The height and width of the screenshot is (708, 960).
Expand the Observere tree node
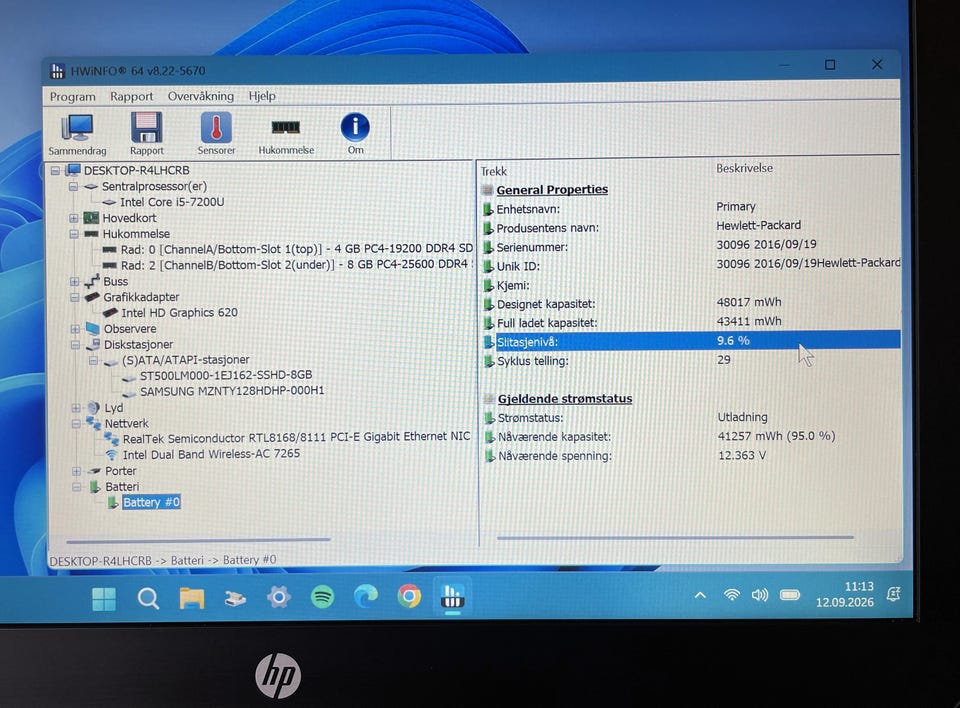coord(75,329)
